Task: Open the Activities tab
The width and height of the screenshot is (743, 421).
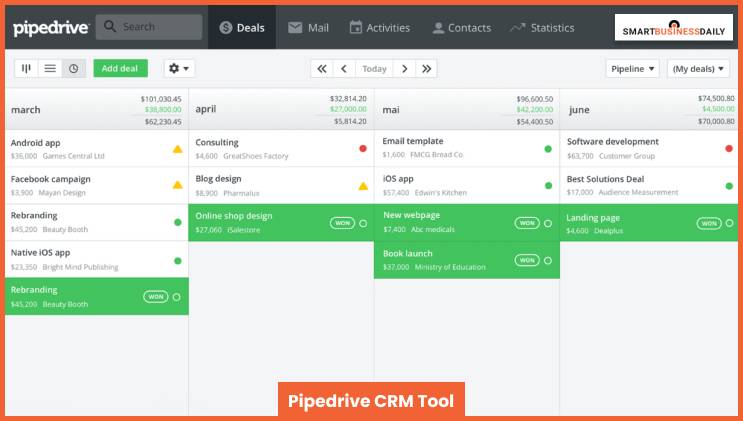Action: coord(380,28)
